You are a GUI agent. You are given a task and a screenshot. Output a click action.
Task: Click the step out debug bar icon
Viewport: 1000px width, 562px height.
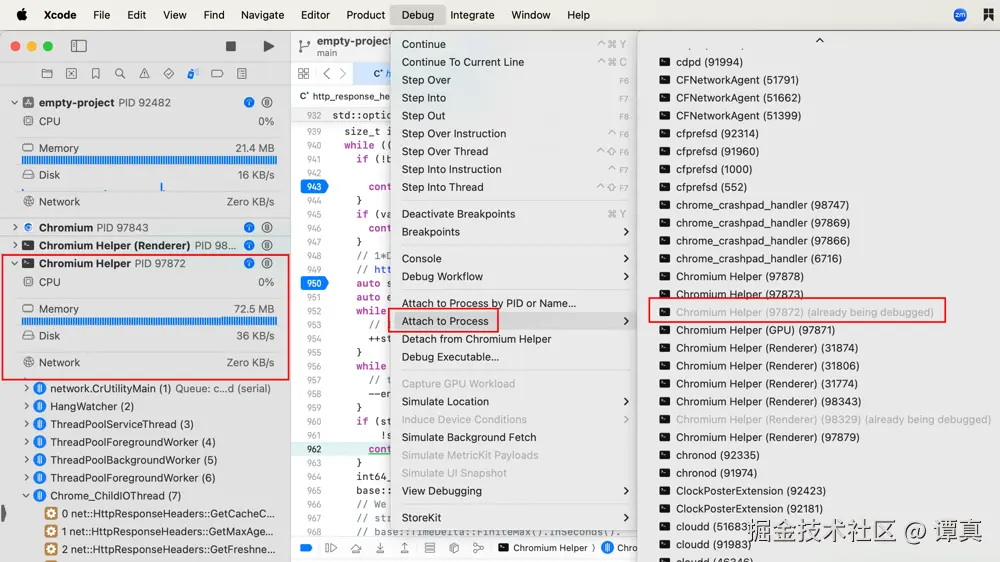(404, 548)
